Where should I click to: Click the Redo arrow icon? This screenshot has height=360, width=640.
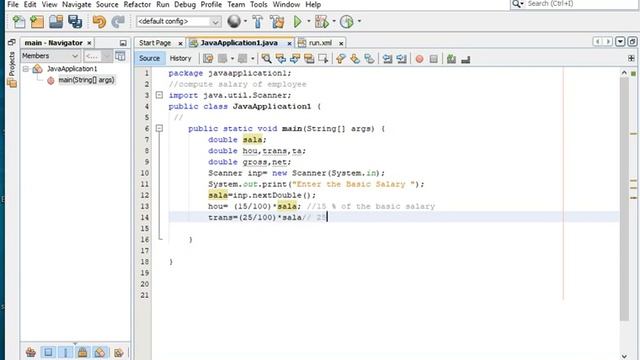point(118,21)
